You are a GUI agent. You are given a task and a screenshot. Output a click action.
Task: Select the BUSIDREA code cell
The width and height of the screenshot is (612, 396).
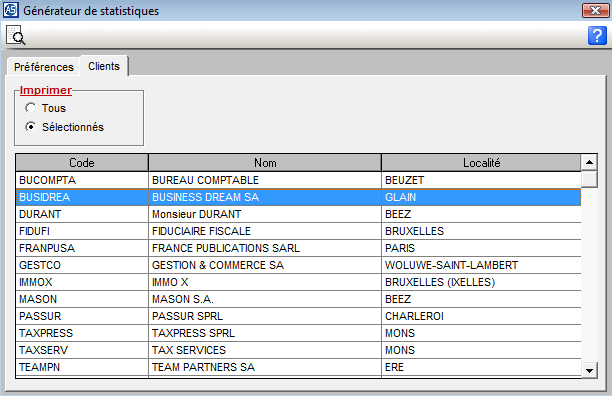pyautogui.click(x=82, y=197)
